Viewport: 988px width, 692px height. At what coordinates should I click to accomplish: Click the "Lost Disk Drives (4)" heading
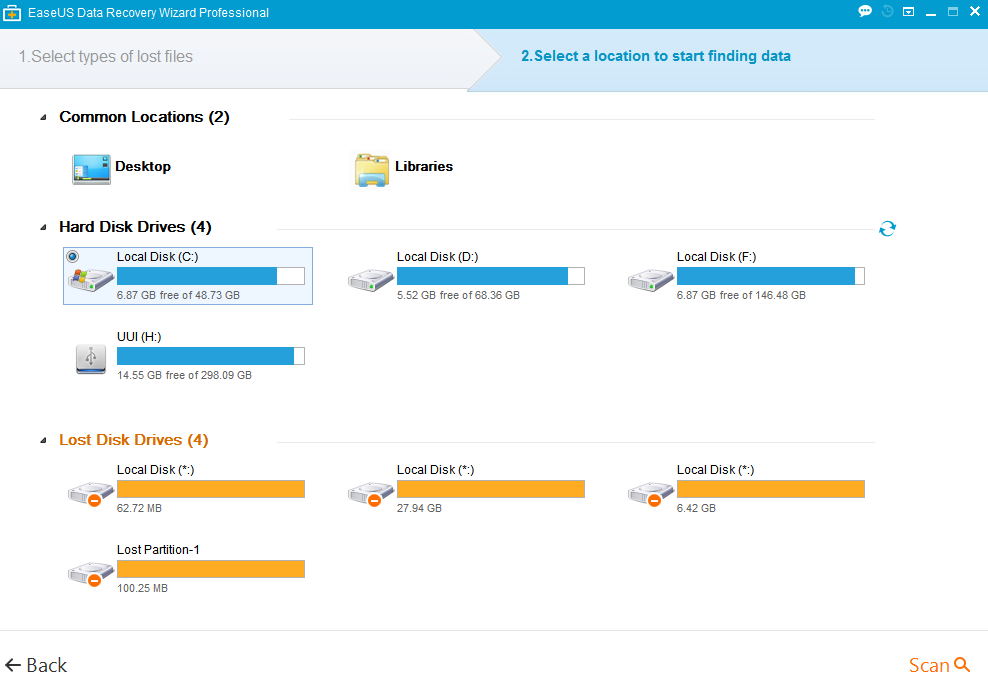134,440
